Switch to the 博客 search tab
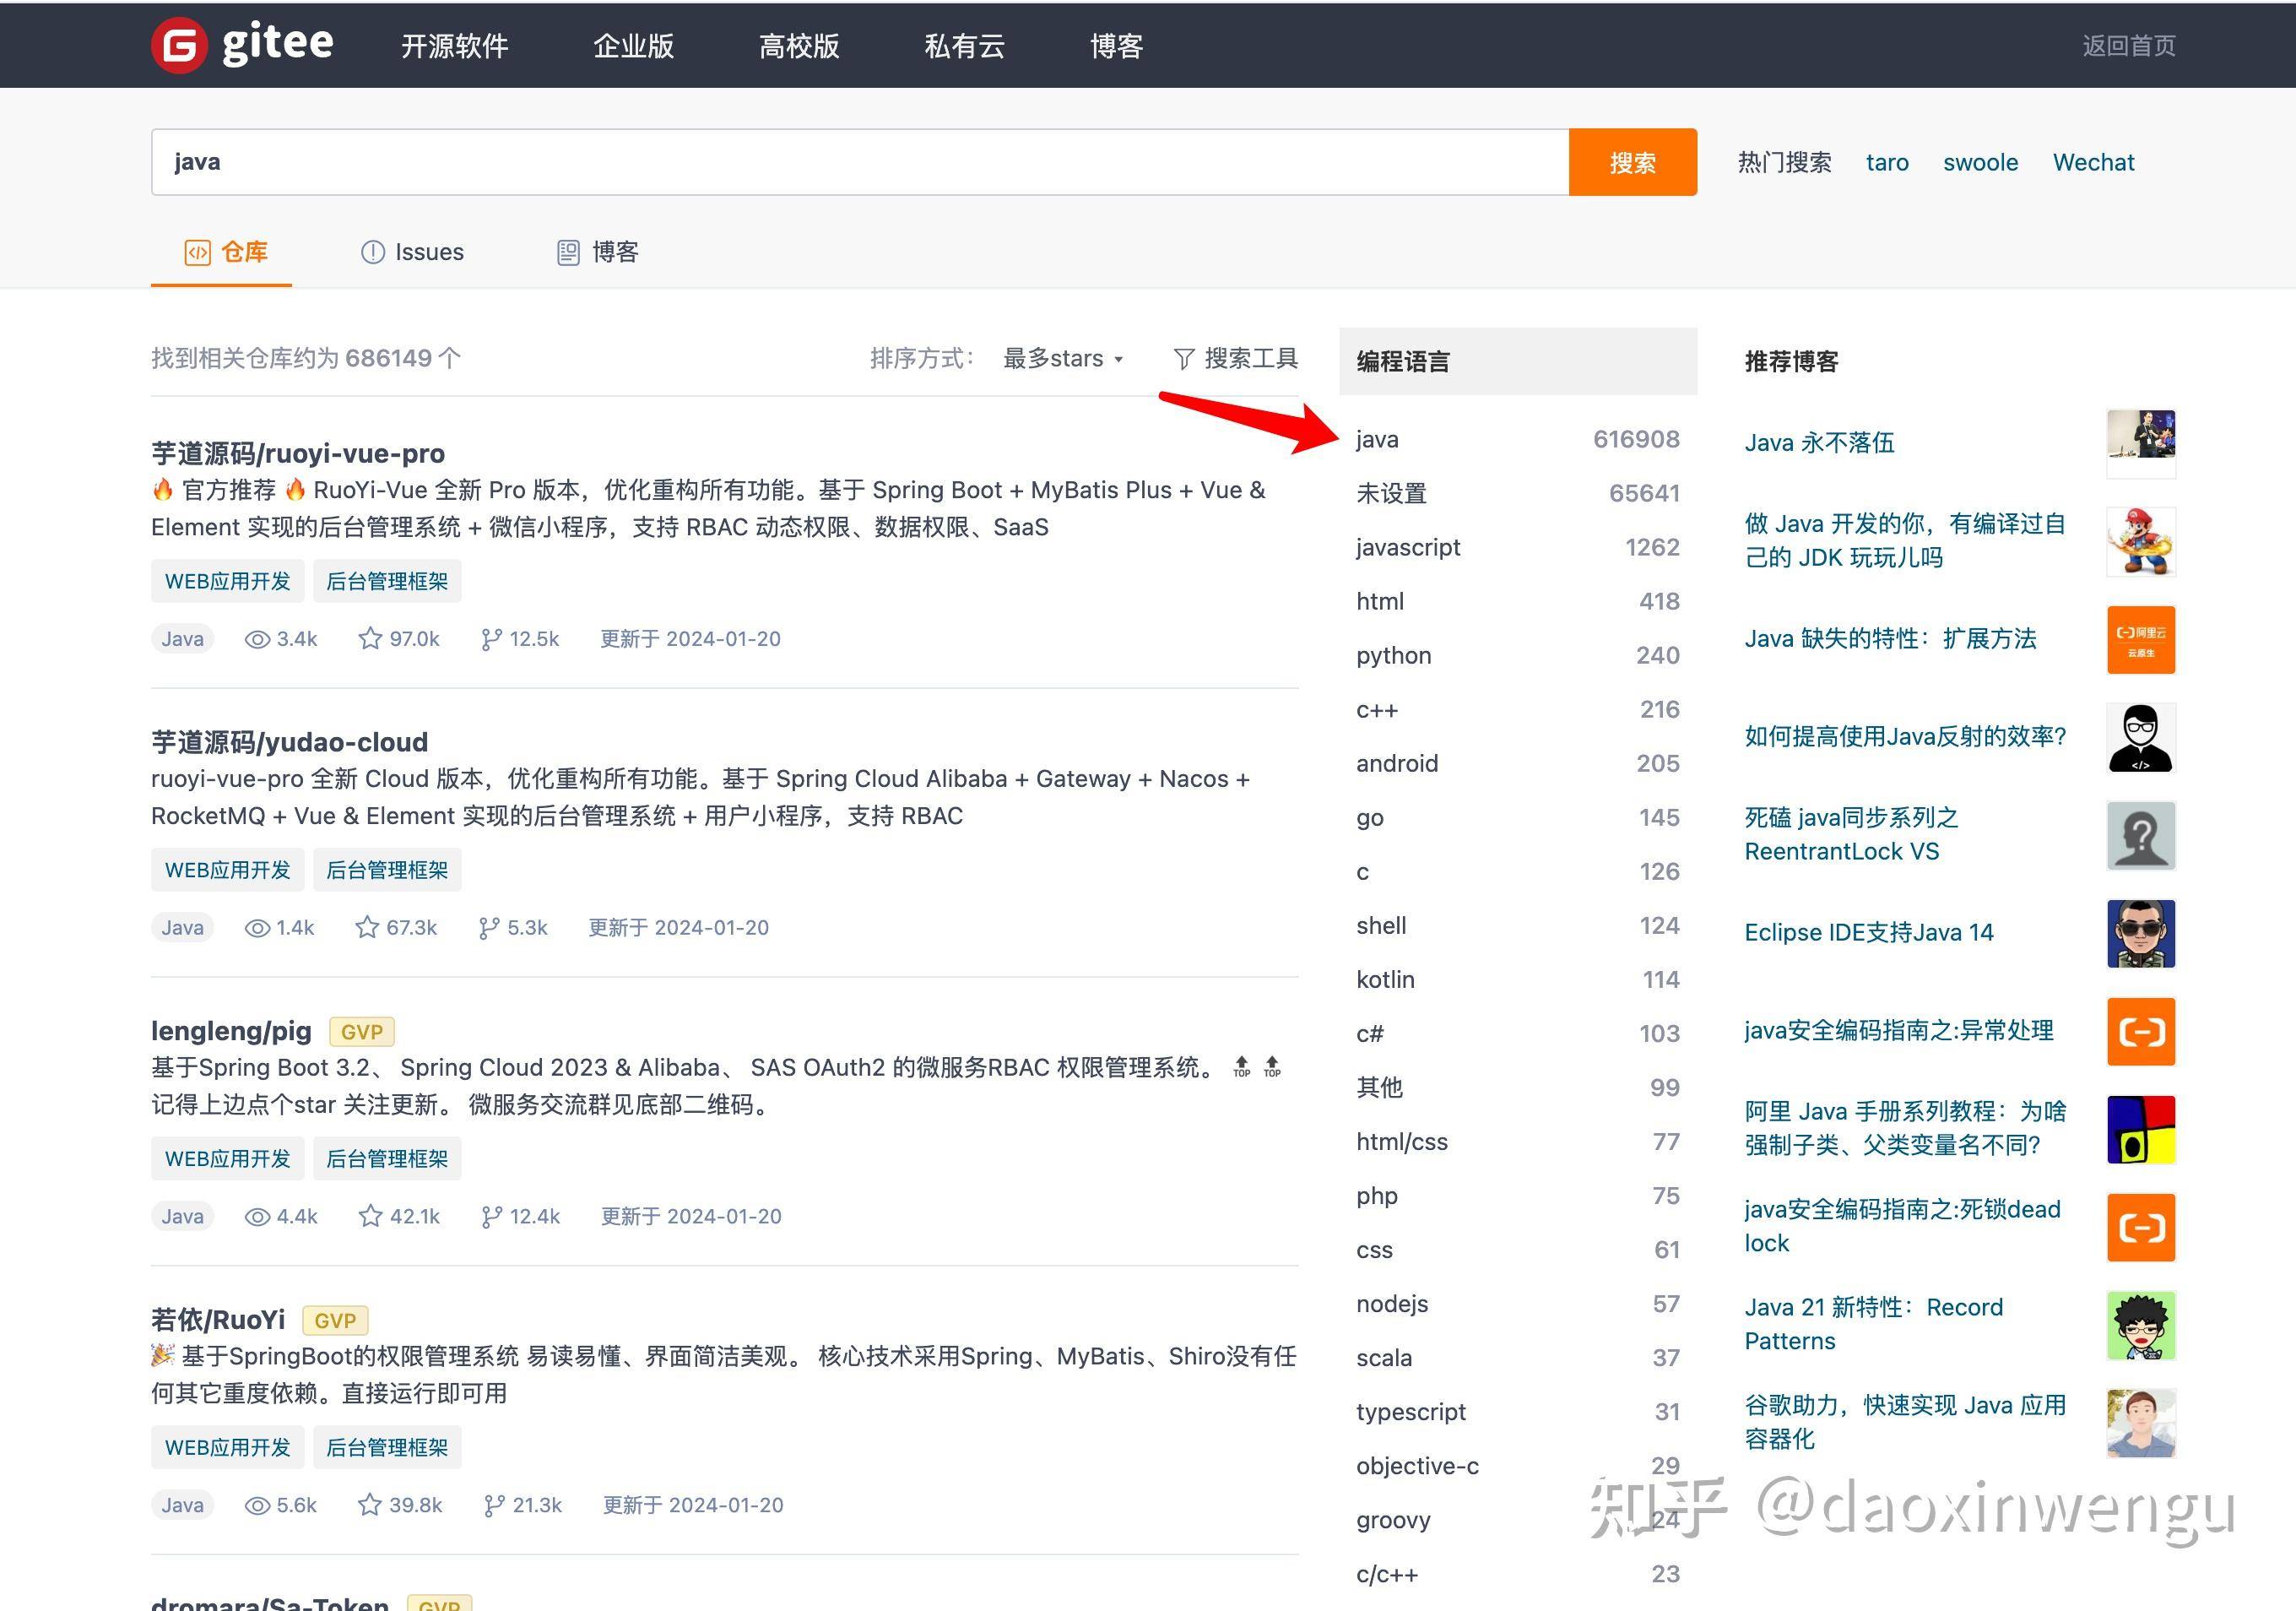This screenshot has height=1611, width=2296. click(597, 253)
